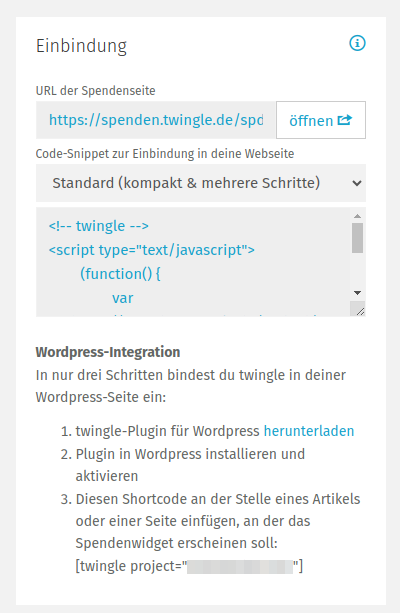Image resolution: width=400 pixels, height=613 pixels.
Task: Click the code box scrollbar down arrow
Action: [x=357, y=292]
